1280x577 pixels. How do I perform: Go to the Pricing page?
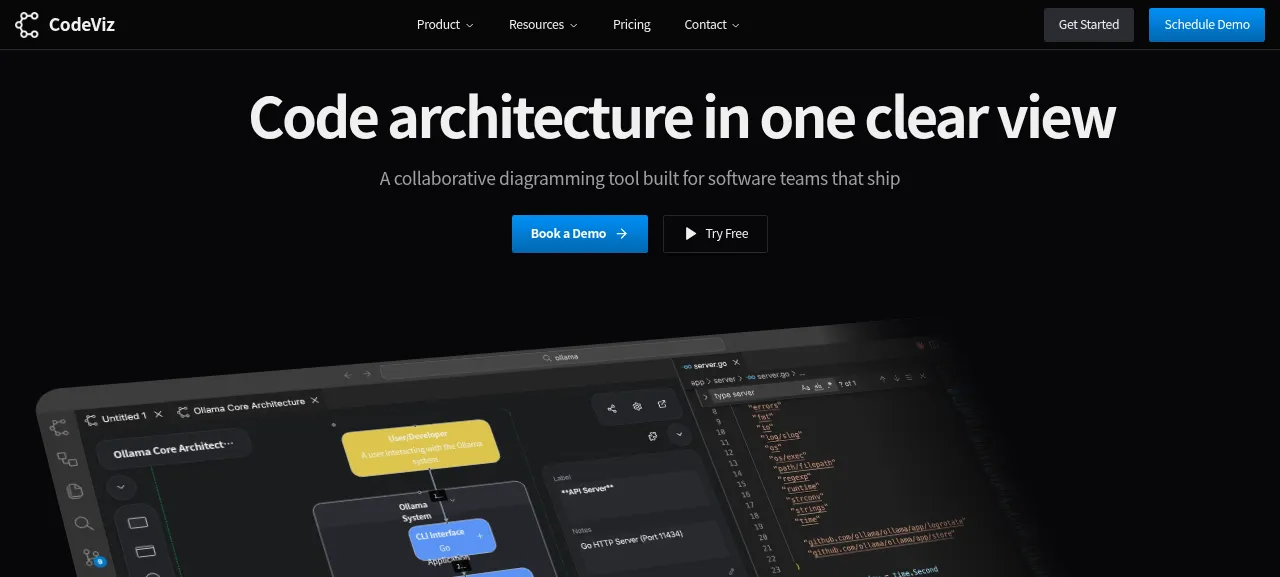(632, 24)
